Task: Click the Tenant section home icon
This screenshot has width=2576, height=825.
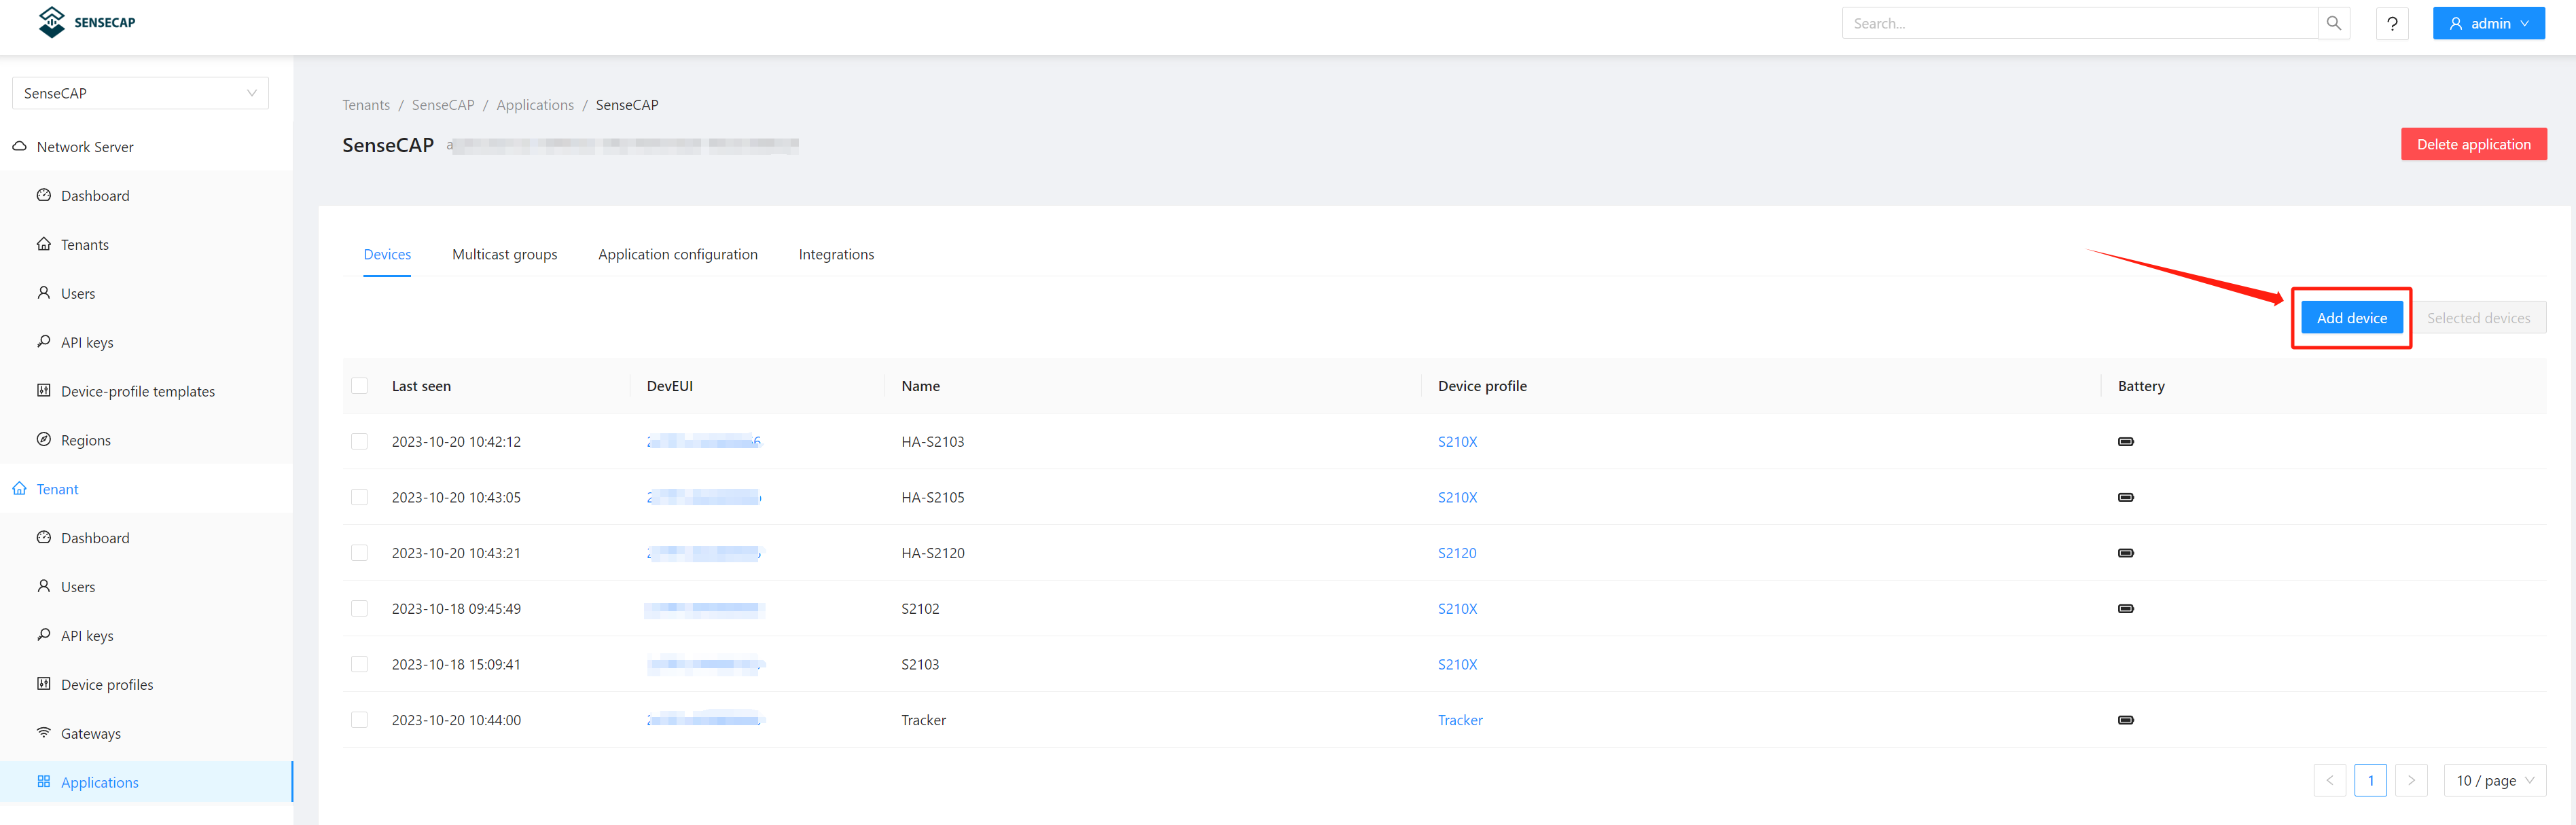Action: pos(19,489)
